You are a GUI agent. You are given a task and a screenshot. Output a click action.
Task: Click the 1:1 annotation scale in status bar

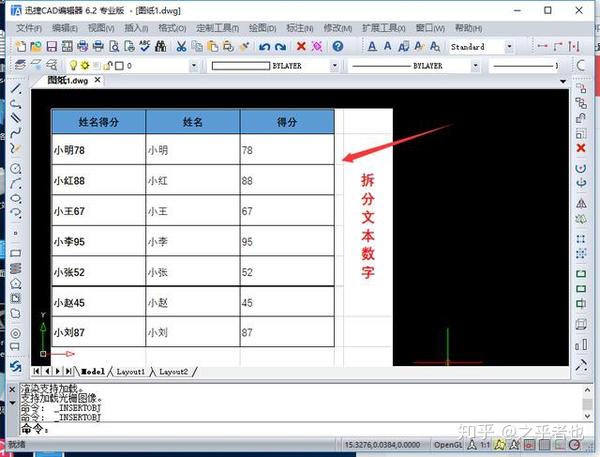tap(485, 445)
